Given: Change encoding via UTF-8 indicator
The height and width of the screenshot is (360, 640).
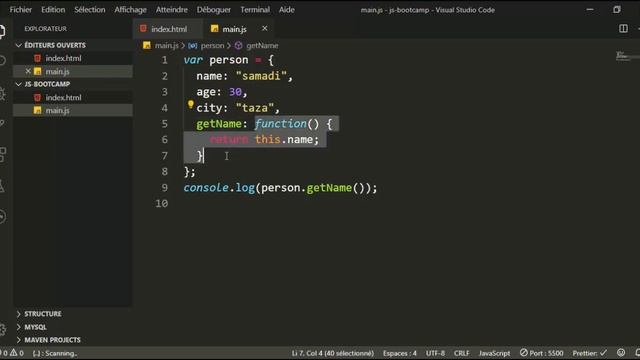Looking at the screenshot, I should 436,353.
